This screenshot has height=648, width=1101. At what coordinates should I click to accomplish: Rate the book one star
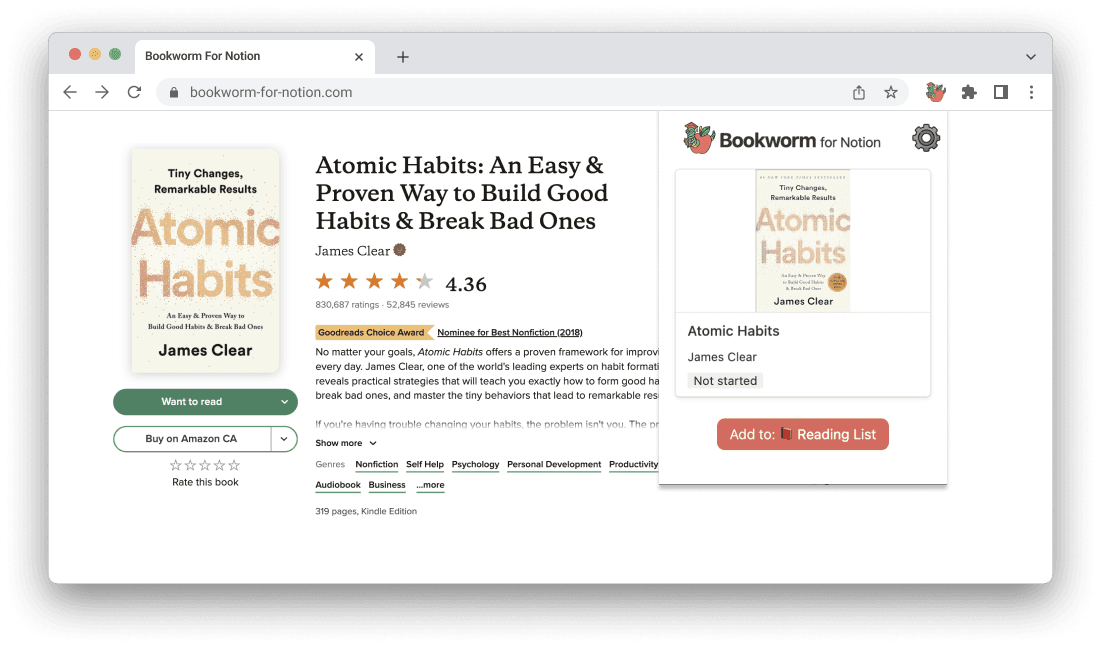[x=176, y=465]
